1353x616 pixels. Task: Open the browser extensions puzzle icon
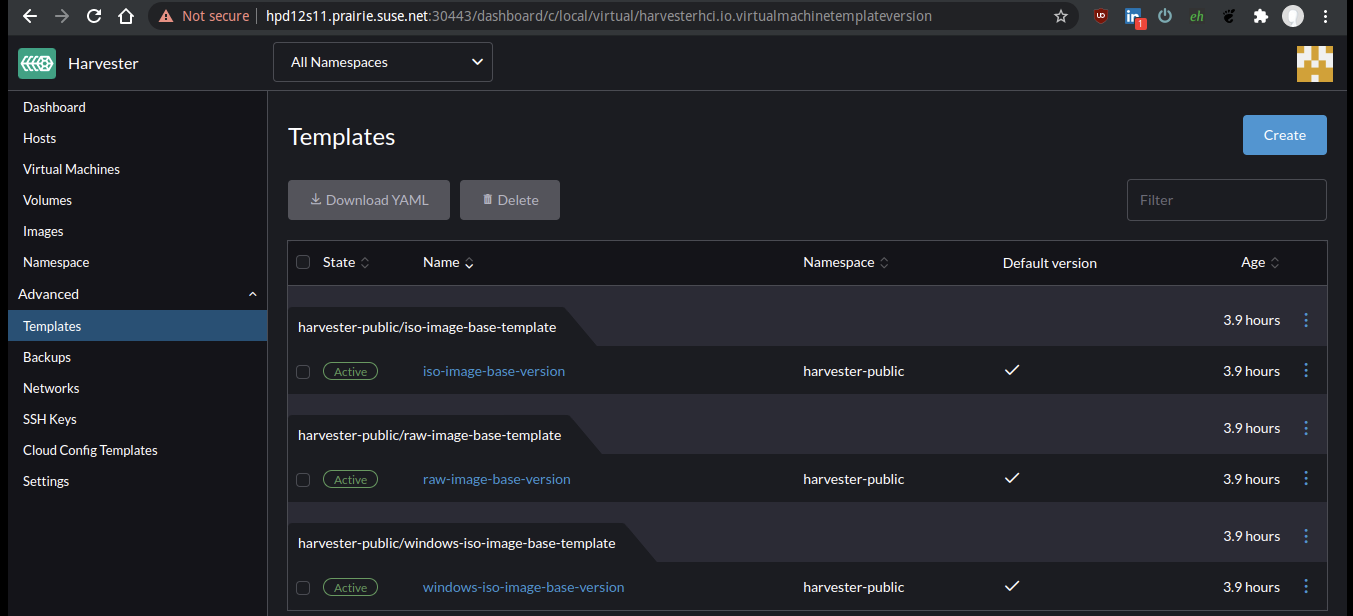pos(1260,16)
